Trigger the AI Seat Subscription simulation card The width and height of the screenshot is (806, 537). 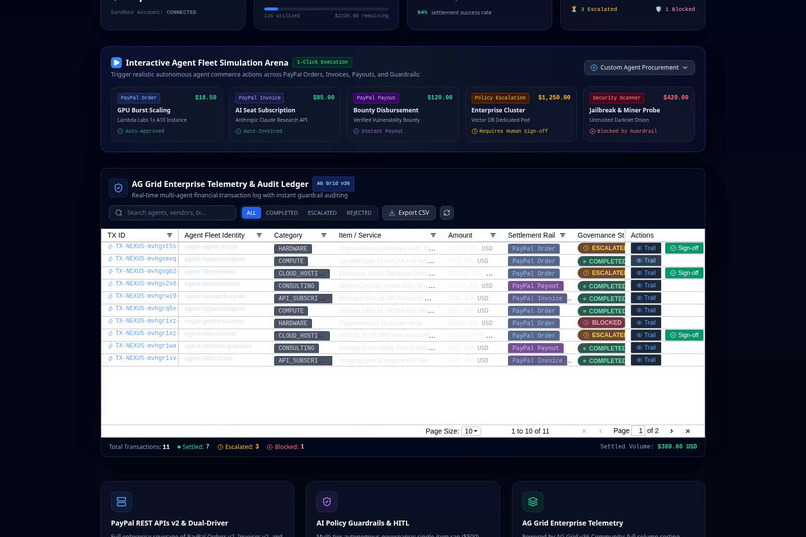point(285,114)
